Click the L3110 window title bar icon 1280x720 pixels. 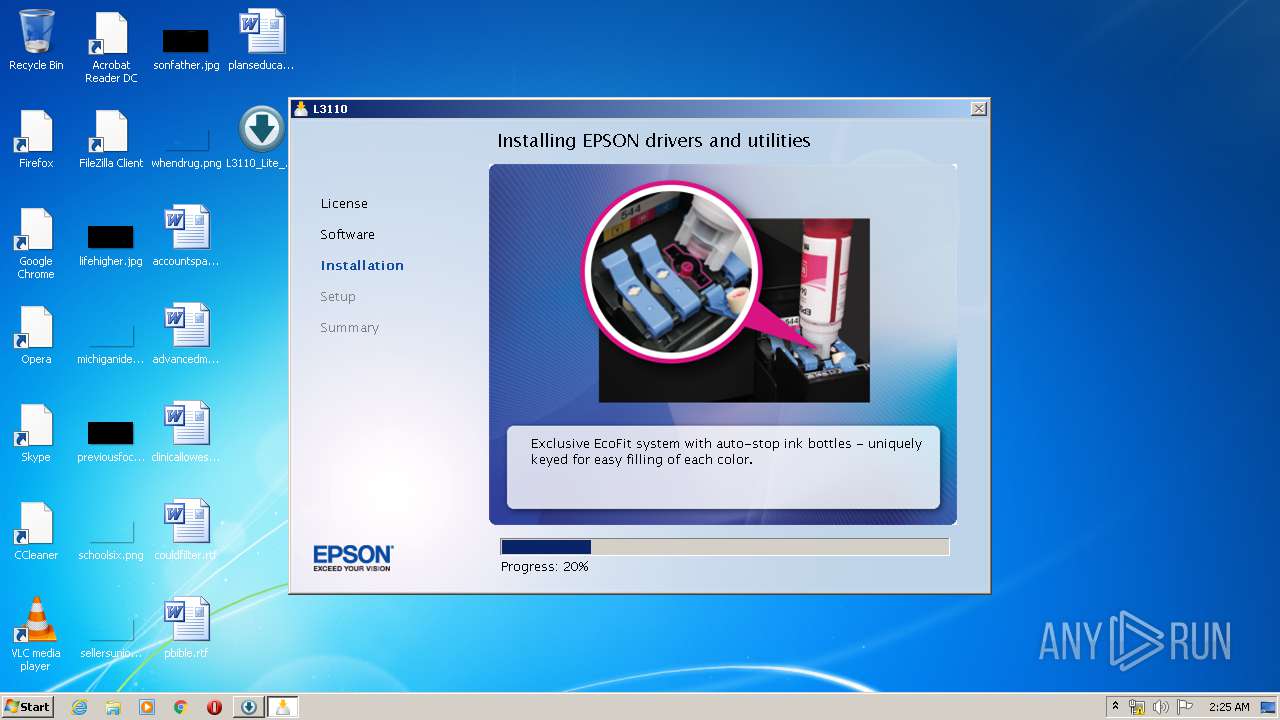pos(300,108)
